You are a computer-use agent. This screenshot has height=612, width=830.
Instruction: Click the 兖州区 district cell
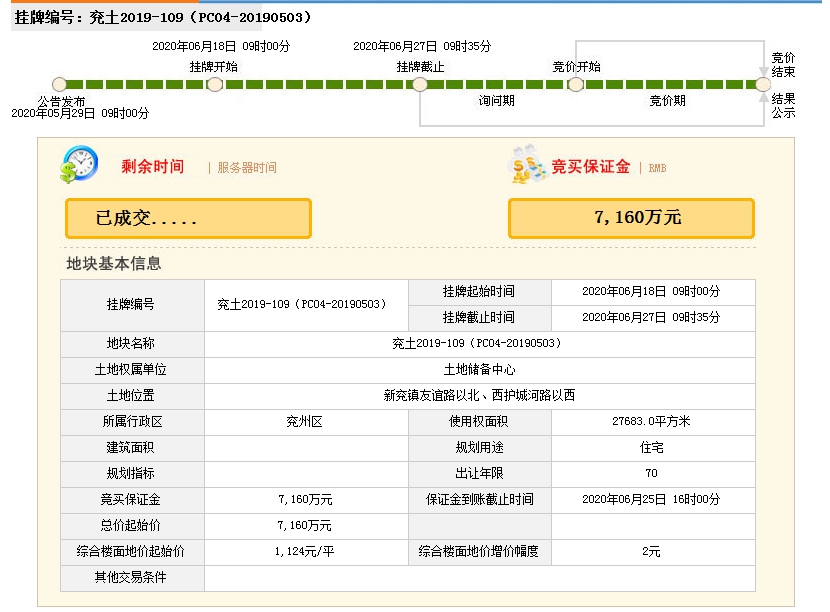(x=305, y=421)
